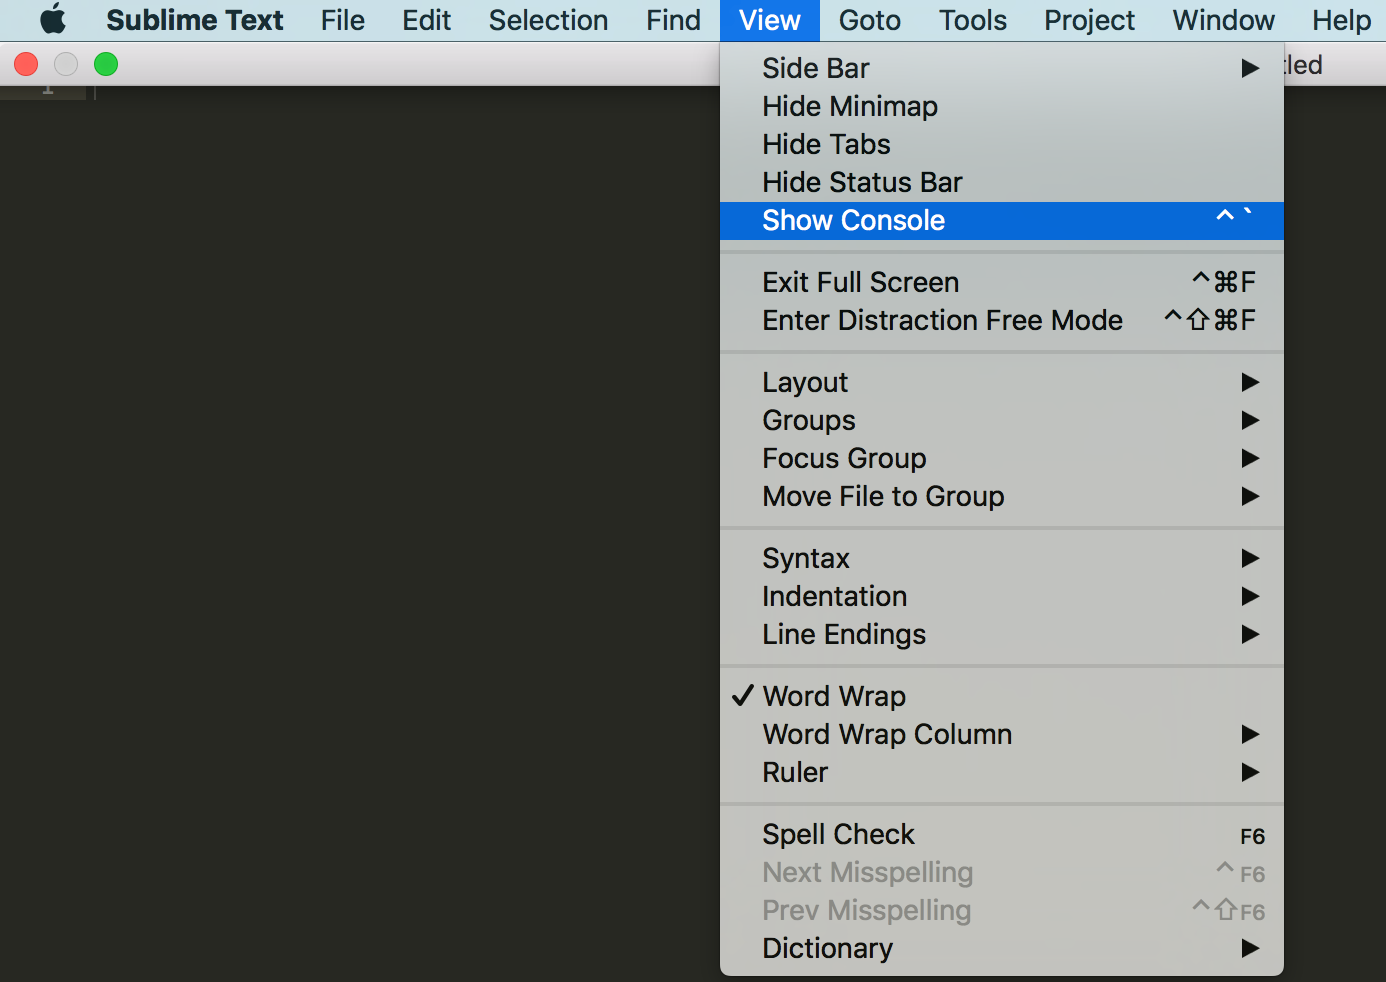Expand the Side Bar submenu

1002,68
